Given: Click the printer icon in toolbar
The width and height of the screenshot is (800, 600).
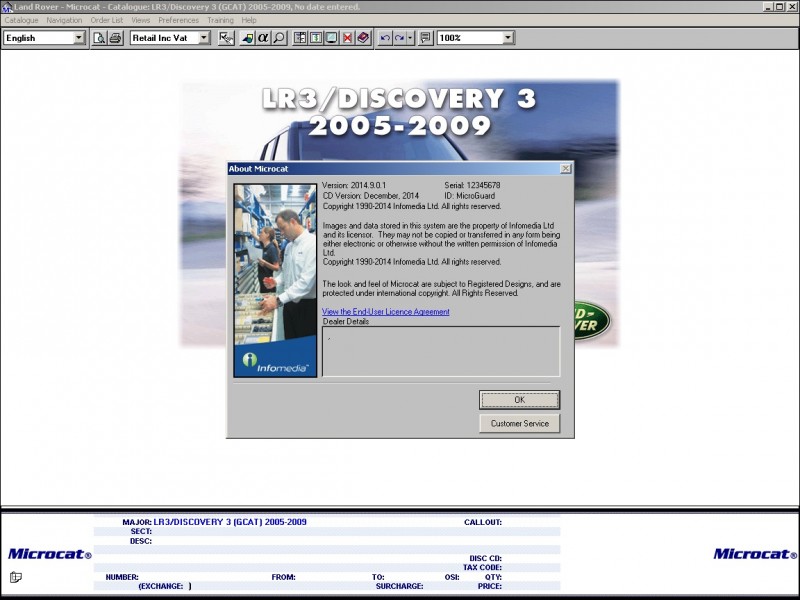Looking at the screenshot, I should tap(115, 38).
